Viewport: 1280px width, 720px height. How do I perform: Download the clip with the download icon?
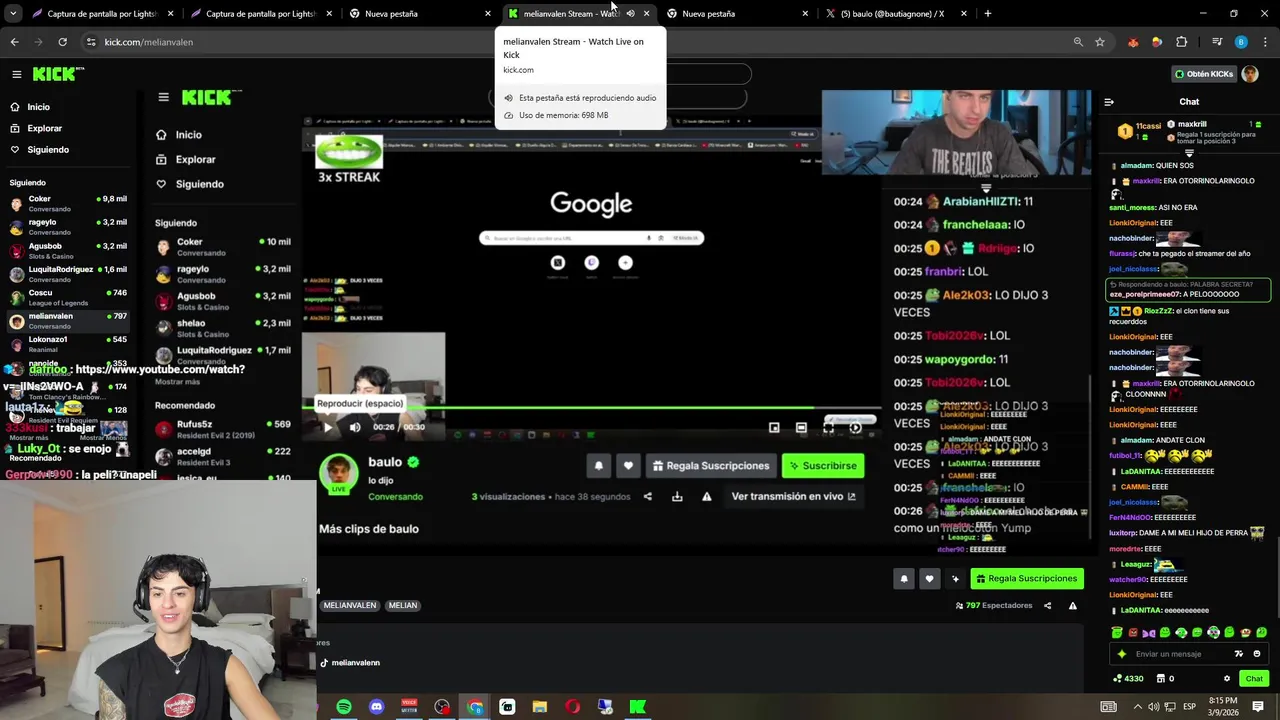click(x=677, y=496)
